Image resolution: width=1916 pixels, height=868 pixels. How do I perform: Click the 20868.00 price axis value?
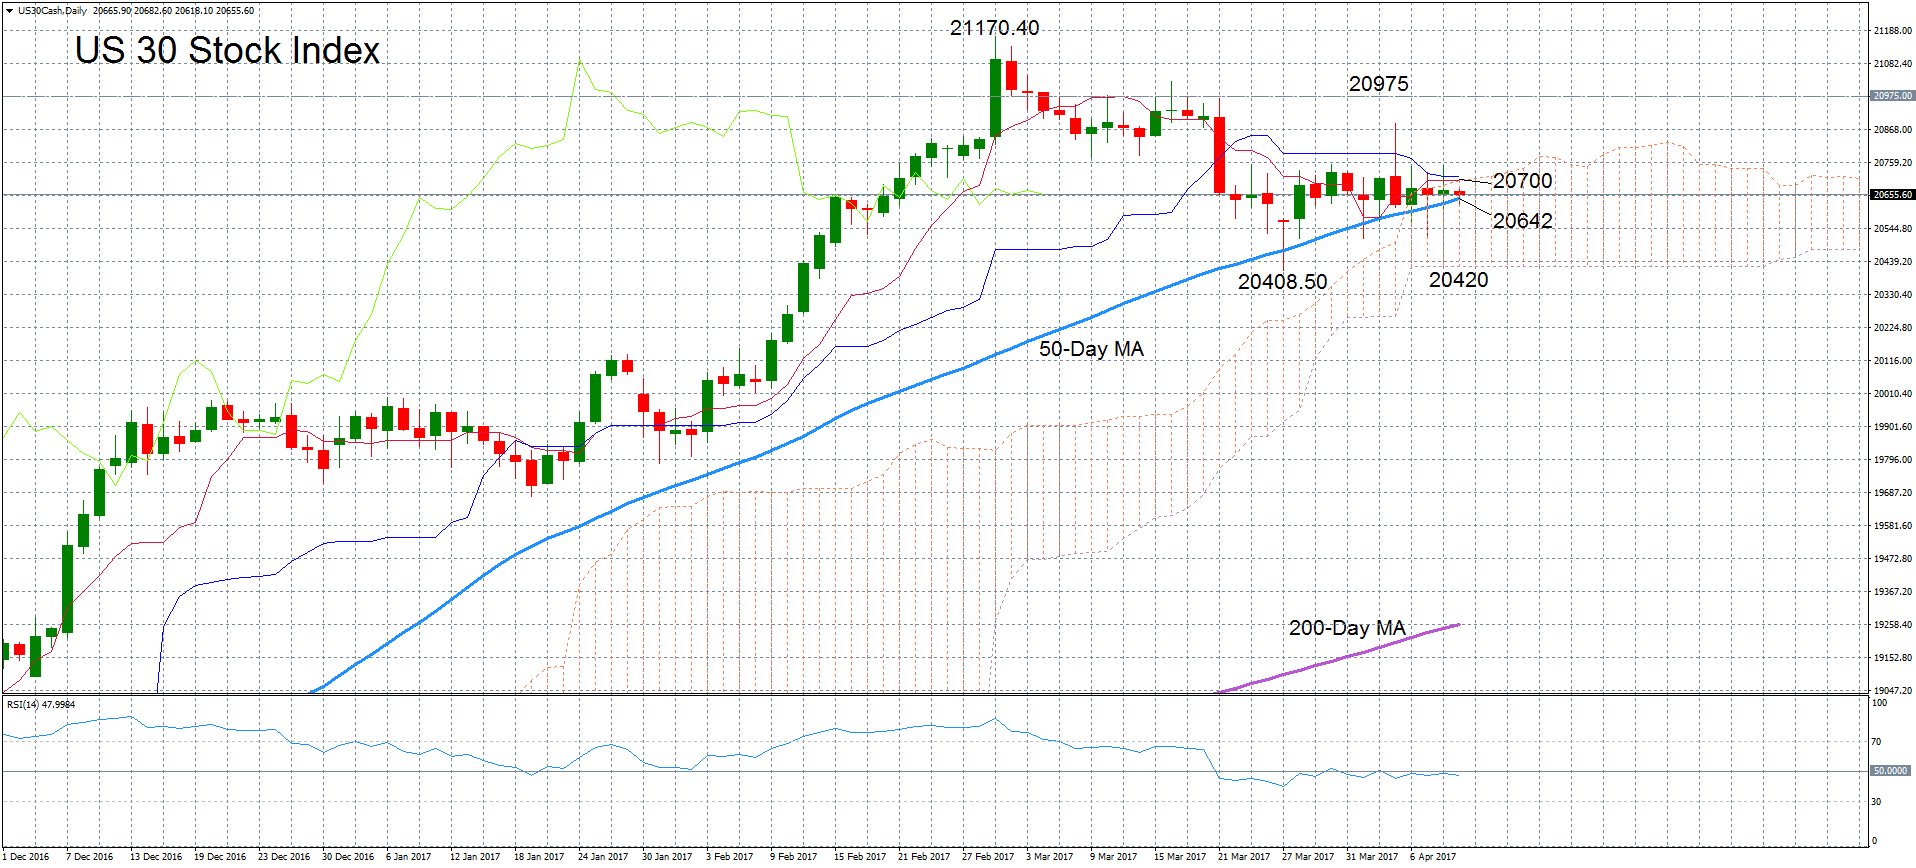point(1892,130)
